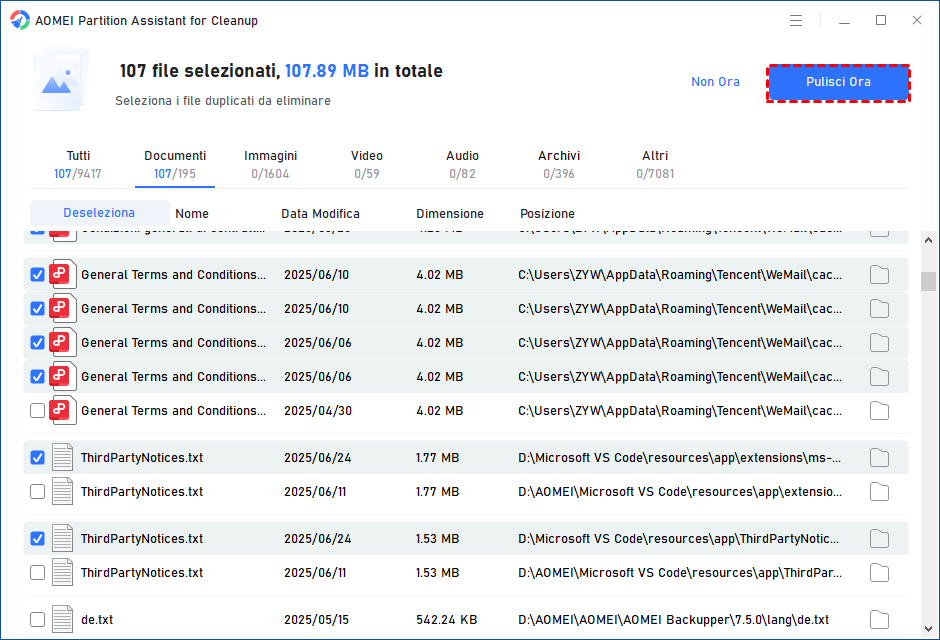940x640 pixels.
Task: Sort files by Data Modifica column
Action: click(x=320, y=214)
